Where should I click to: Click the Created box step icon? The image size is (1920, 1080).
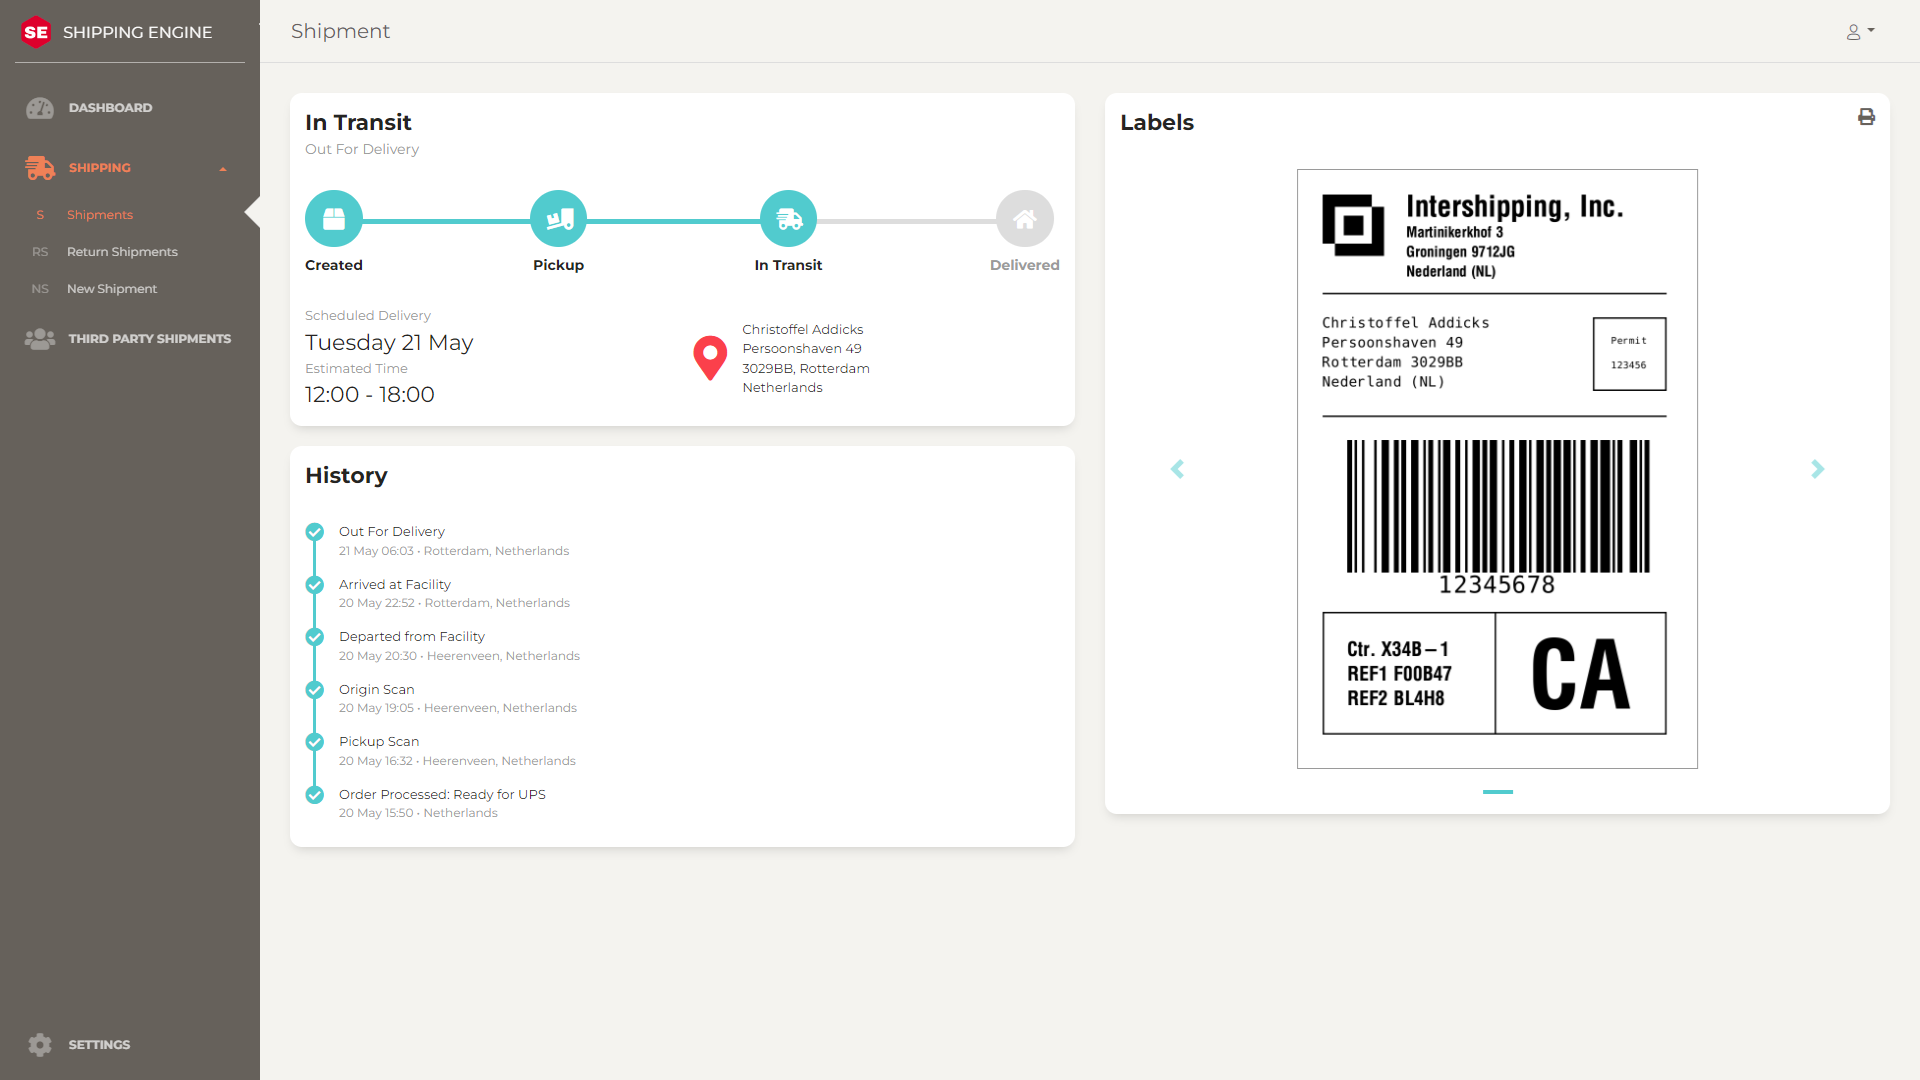click(x=334, y=219)
